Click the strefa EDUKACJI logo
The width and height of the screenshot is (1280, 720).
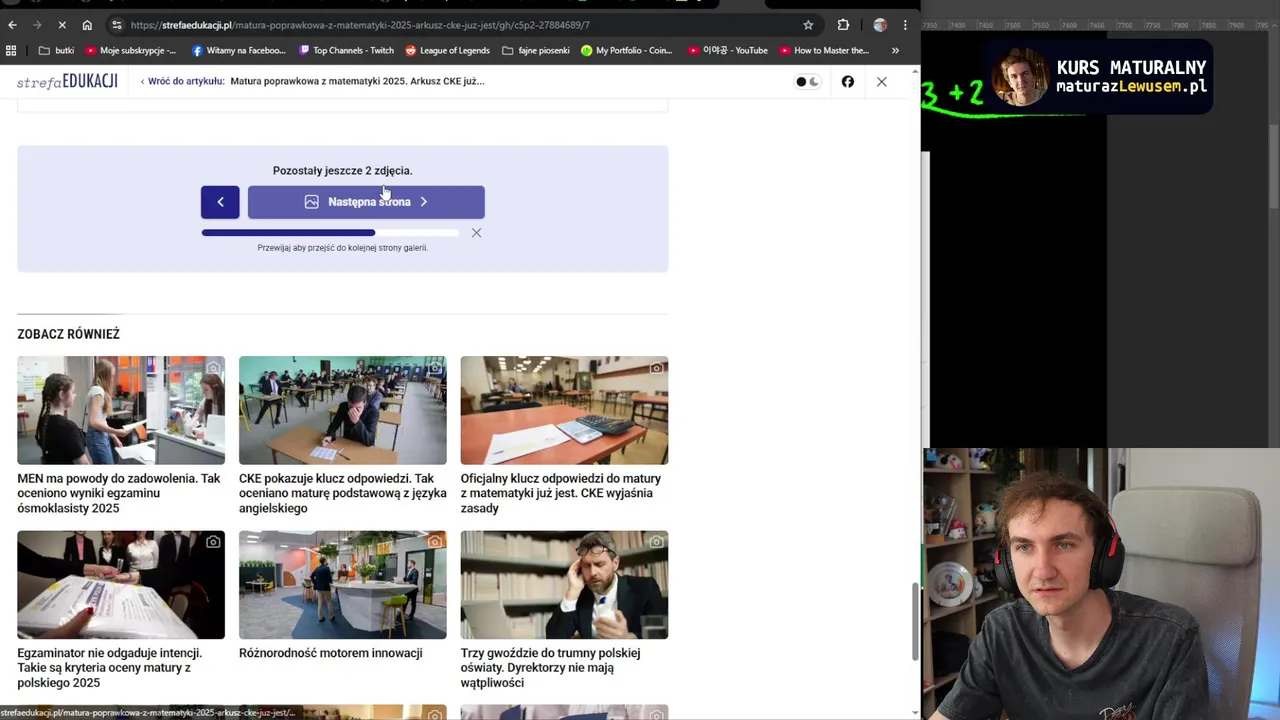coord(67,81)
